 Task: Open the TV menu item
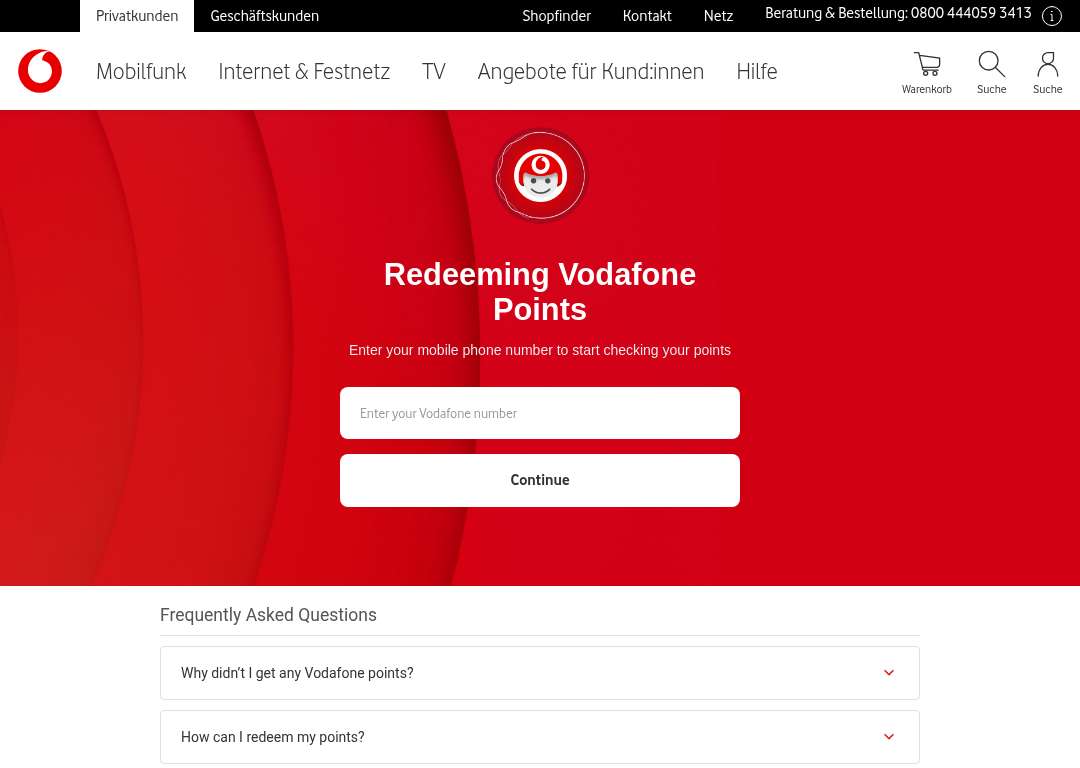(434, 71)
